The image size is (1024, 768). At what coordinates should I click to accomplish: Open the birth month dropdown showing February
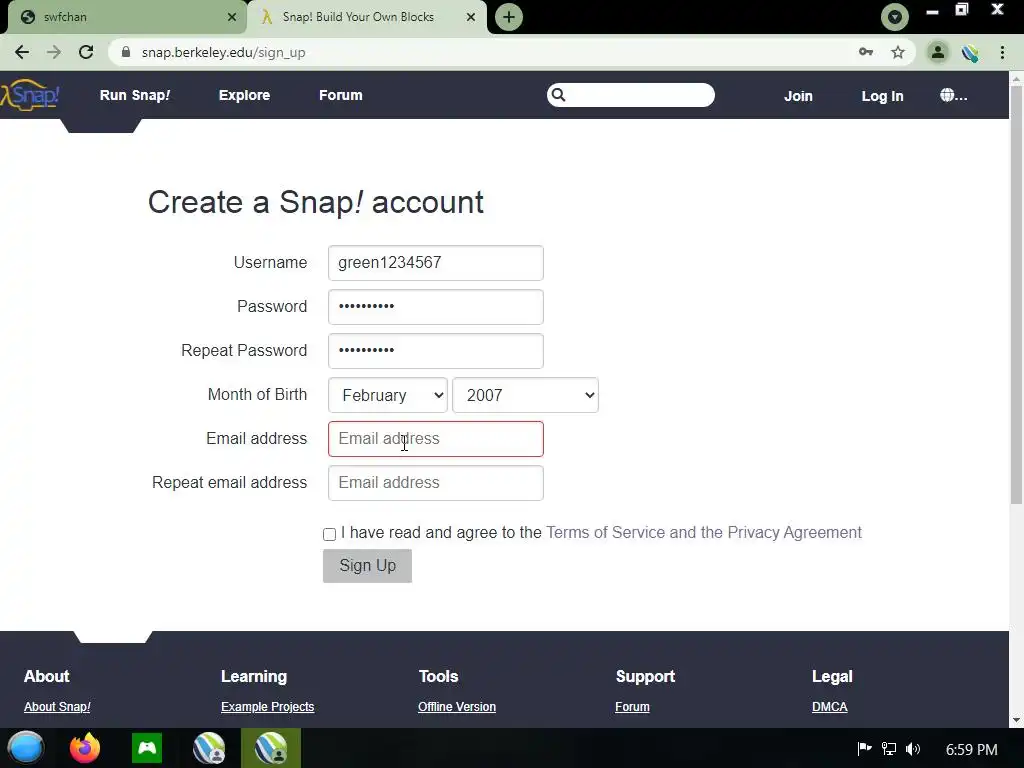tap(388, 395)
